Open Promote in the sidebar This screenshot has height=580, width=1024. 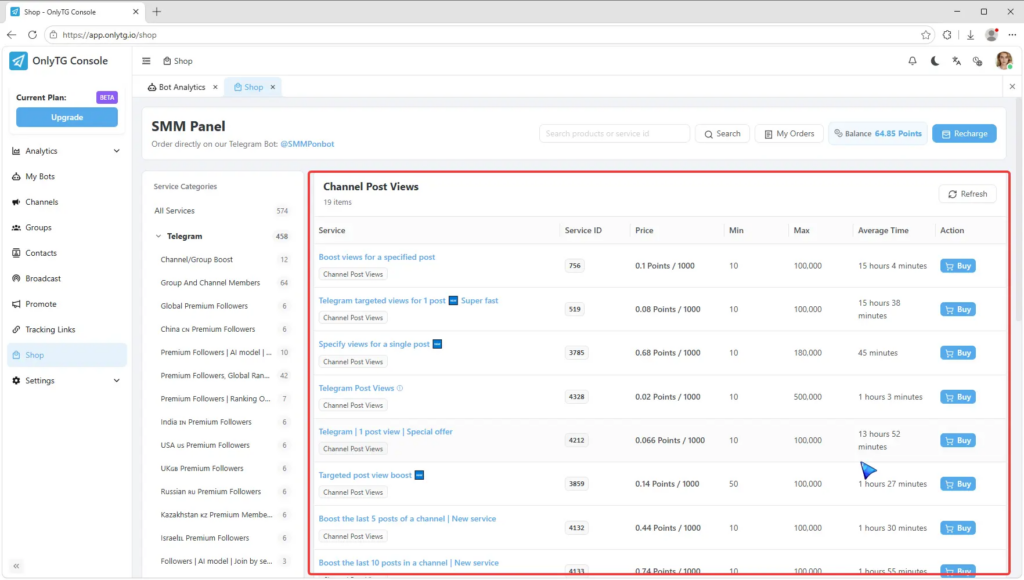pyautogui.click(x=67, y=304)
